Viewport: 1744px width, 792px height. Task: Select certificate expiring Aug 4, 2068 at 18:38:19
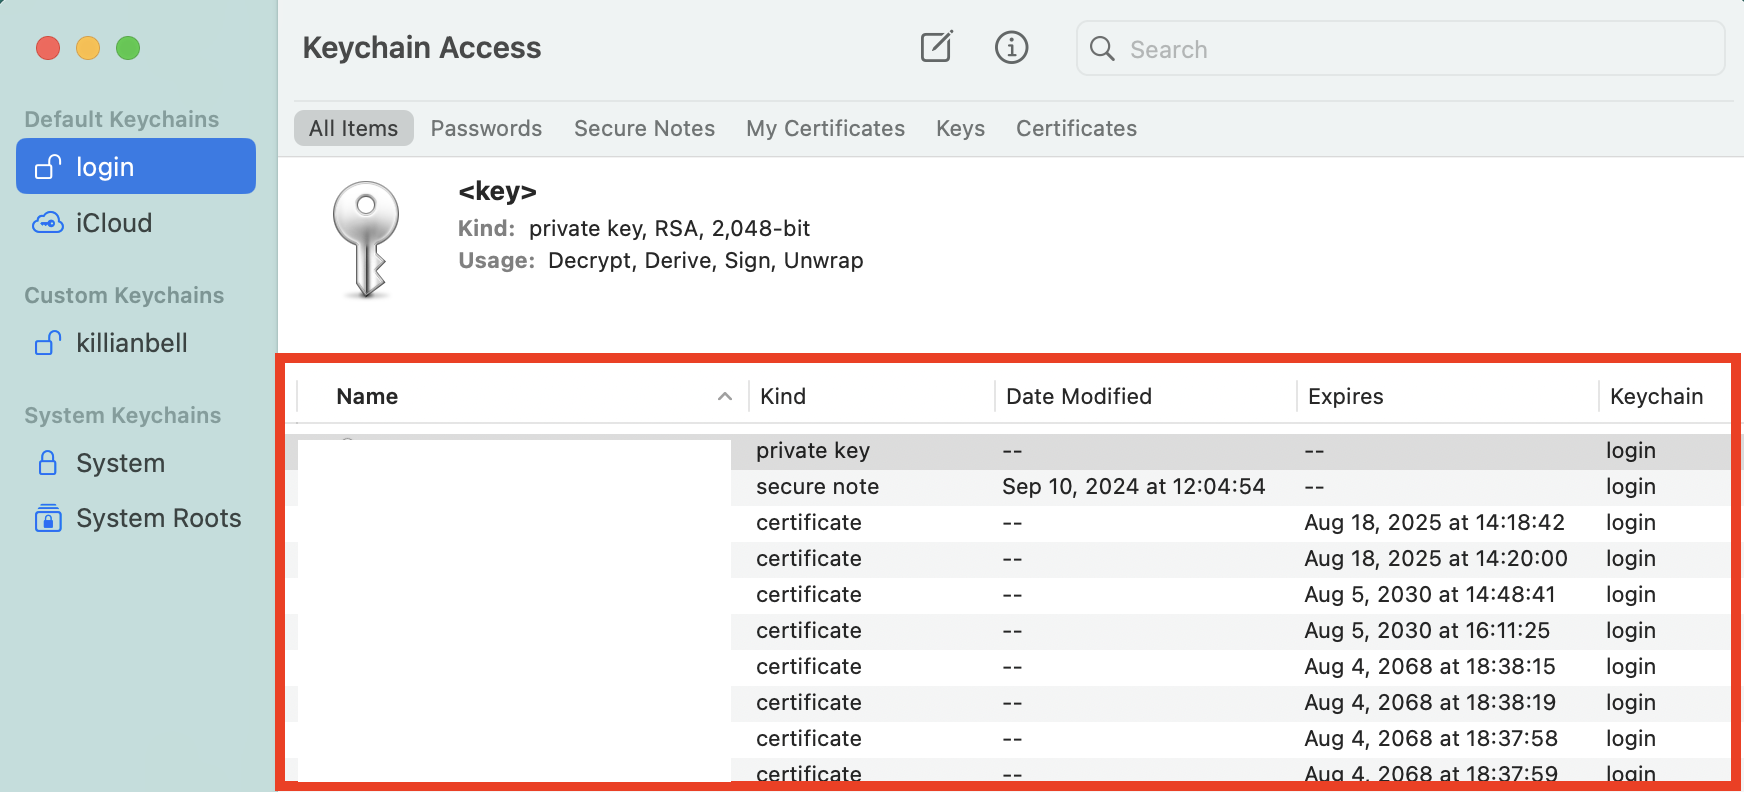pos(1008,703)
